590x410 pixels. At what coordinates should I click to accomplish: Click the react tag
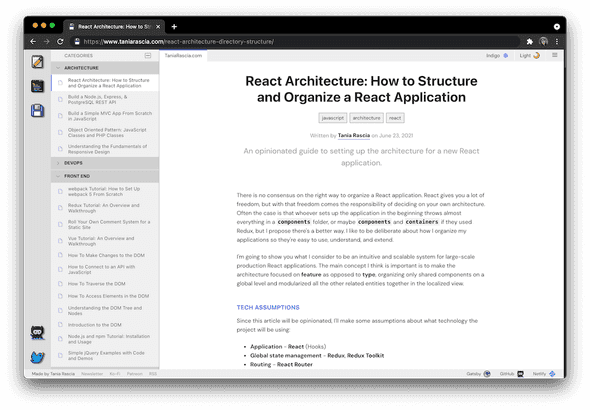click(x=395, y=118)
